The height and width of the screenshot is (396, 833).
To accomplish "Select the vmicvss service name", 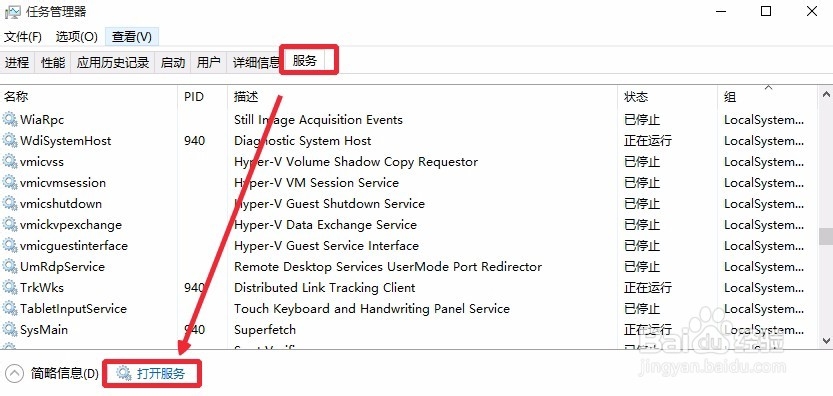I will [x=42, y=162].
